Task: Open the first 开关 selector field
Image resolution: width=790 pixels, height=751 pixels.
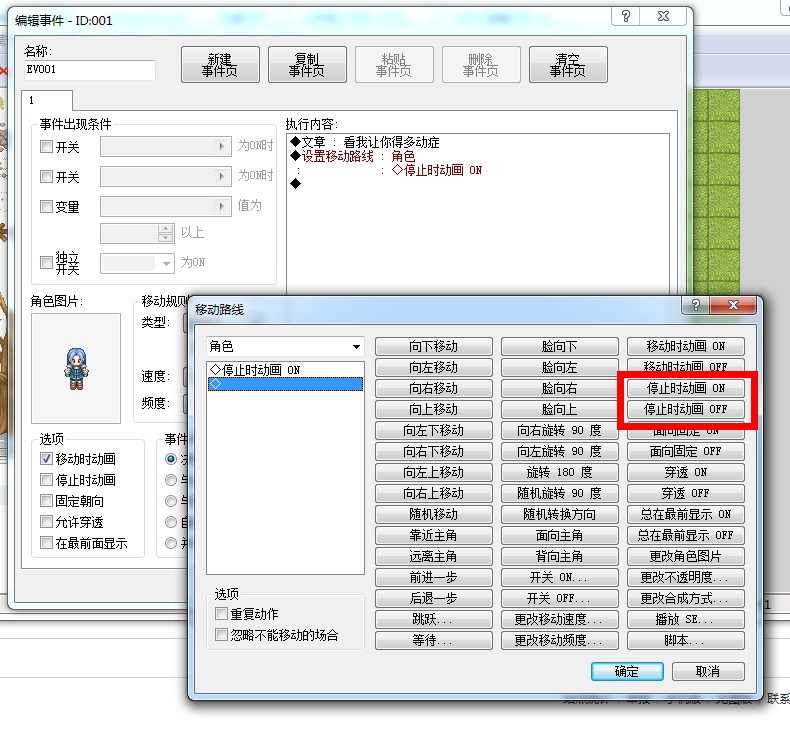Action: (x=166, y=147)
